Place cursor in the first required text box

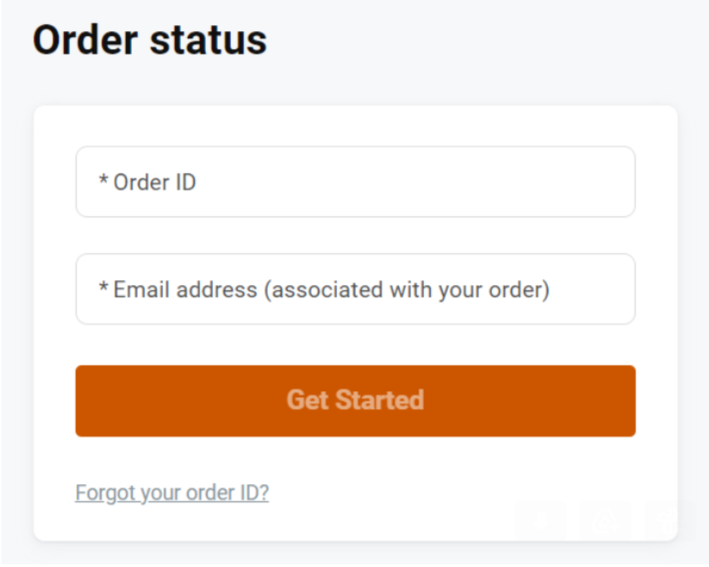(355, 182)
